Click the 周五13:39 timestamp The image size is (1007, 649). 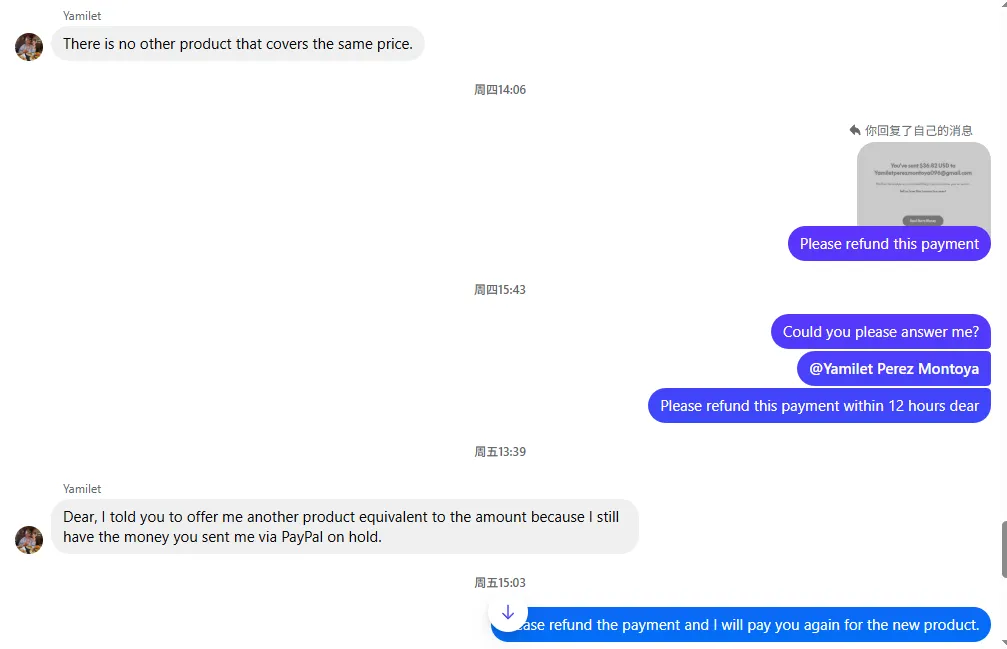(x=500, y=452)
